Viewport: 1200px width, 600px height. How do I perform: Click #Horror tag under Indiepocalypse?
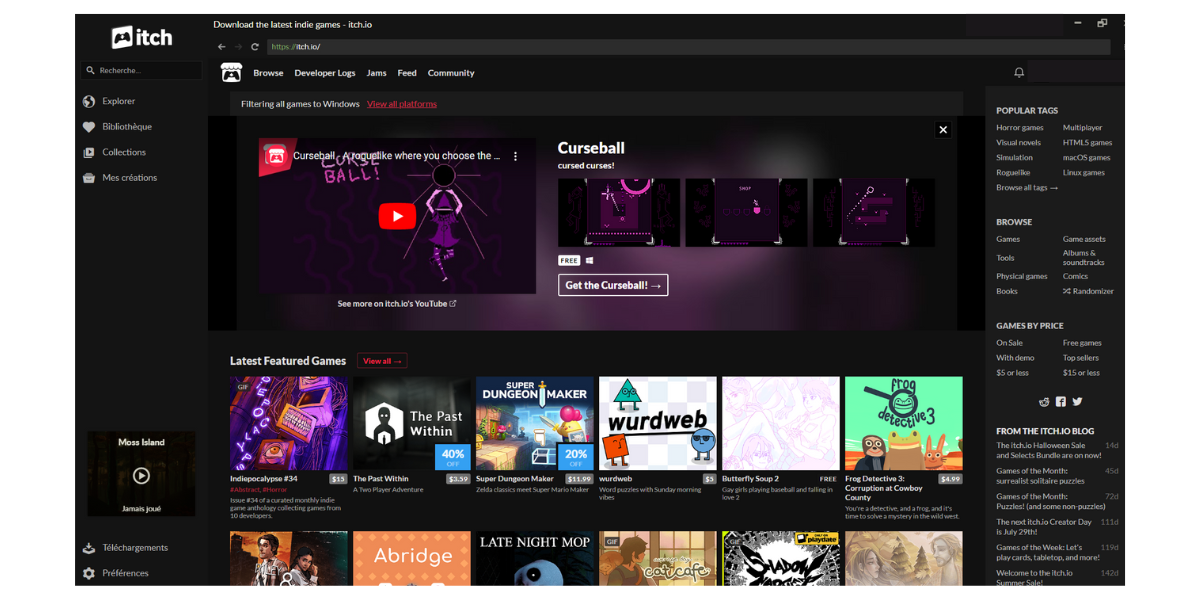pos(273,490)
